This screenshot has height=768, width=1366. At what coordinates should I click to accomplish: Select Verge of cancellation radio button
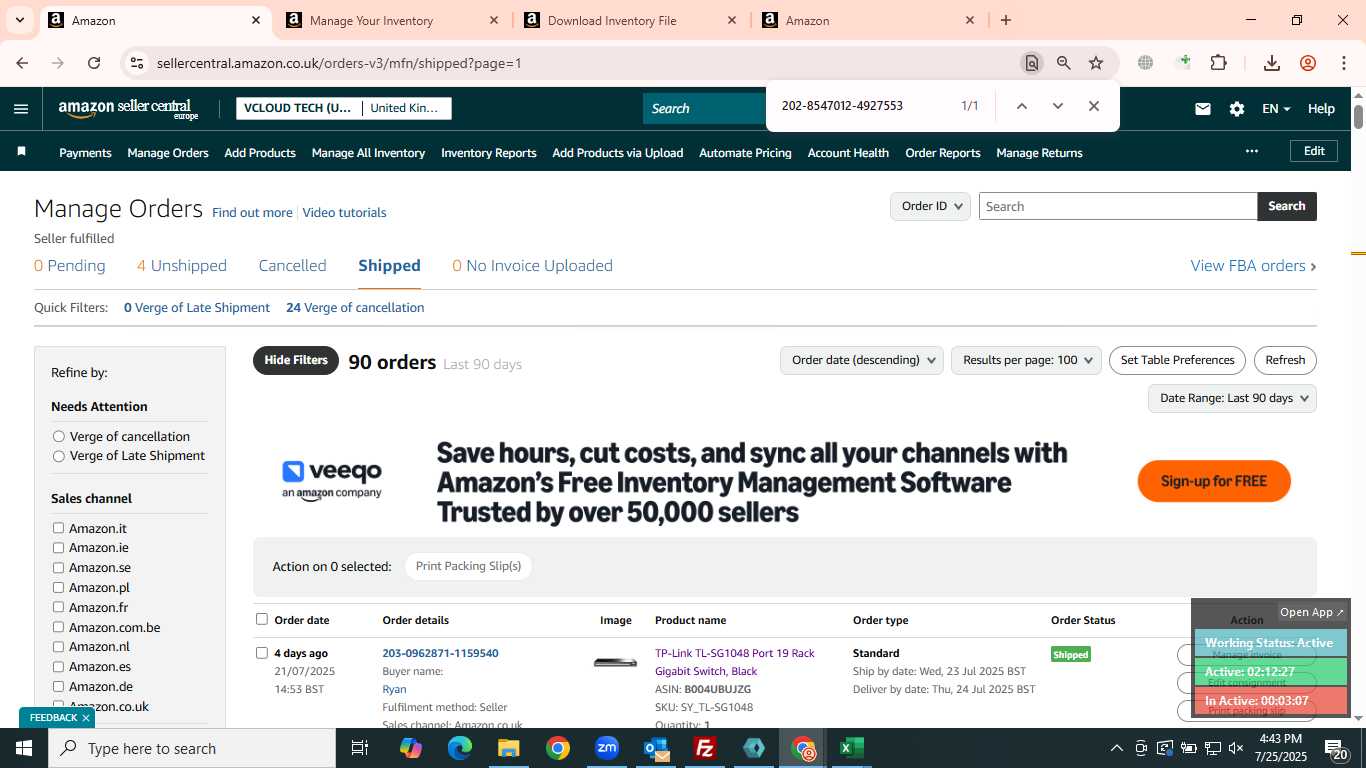[x=59, y=436]
